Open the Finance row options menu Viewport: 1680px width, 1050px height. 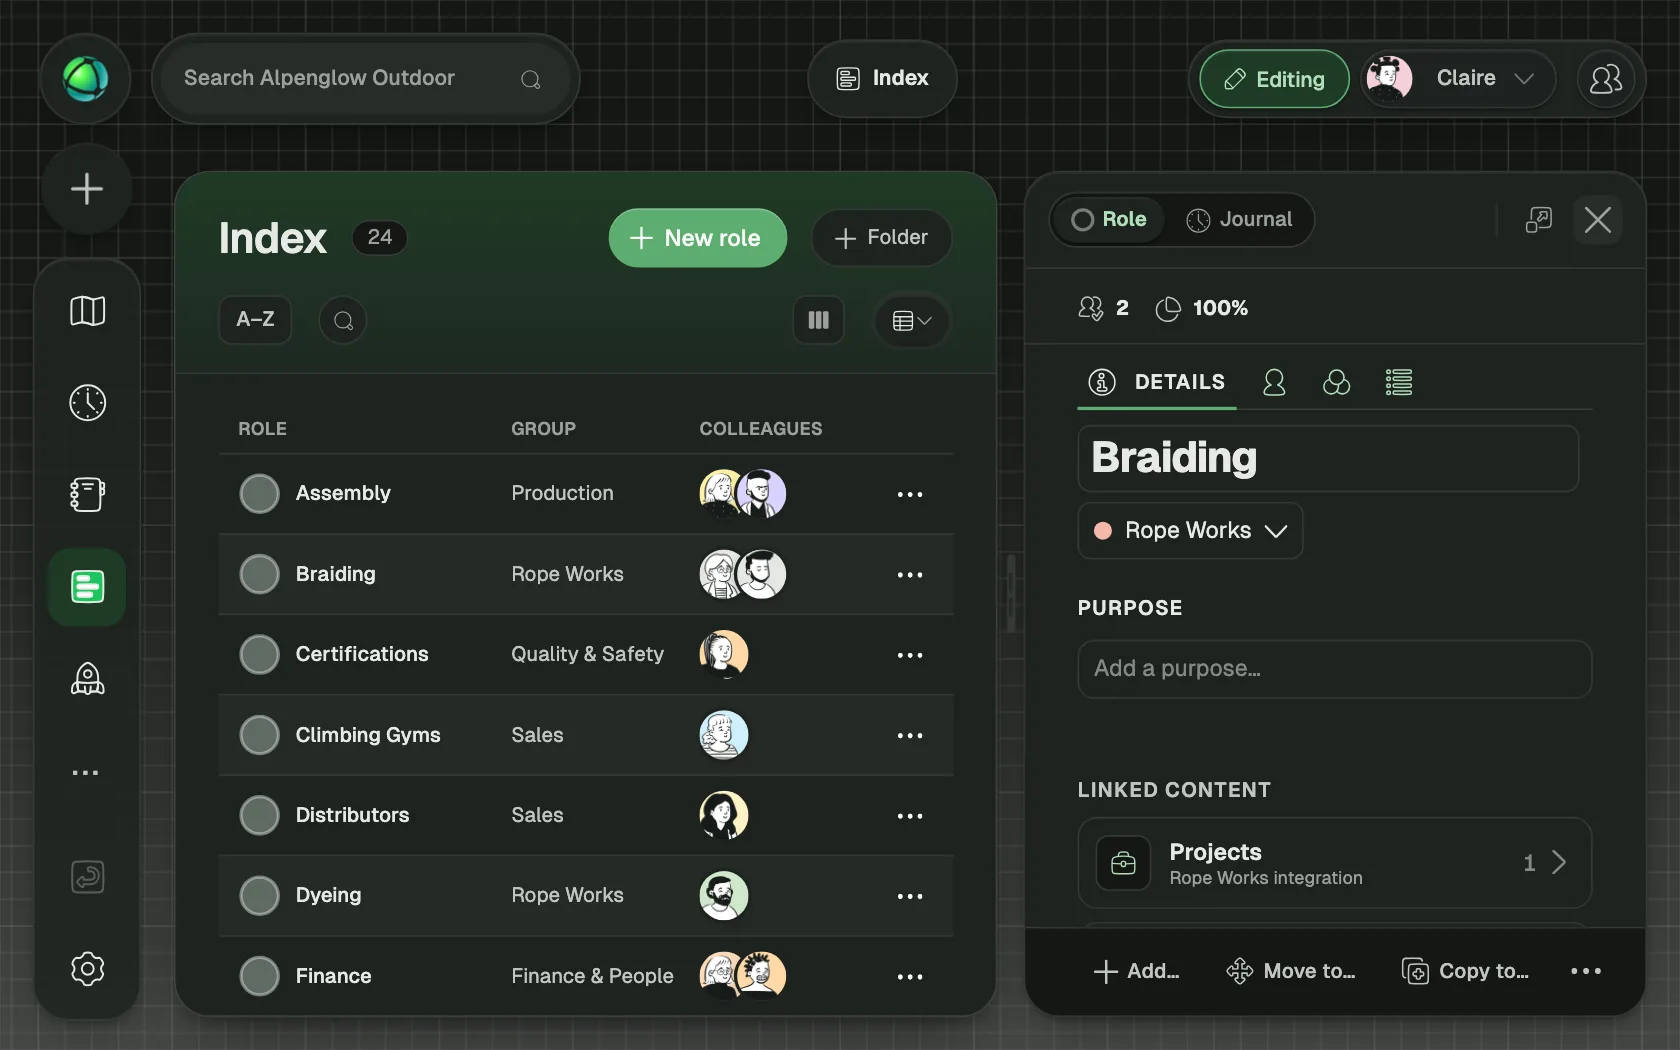coord(910,977)
